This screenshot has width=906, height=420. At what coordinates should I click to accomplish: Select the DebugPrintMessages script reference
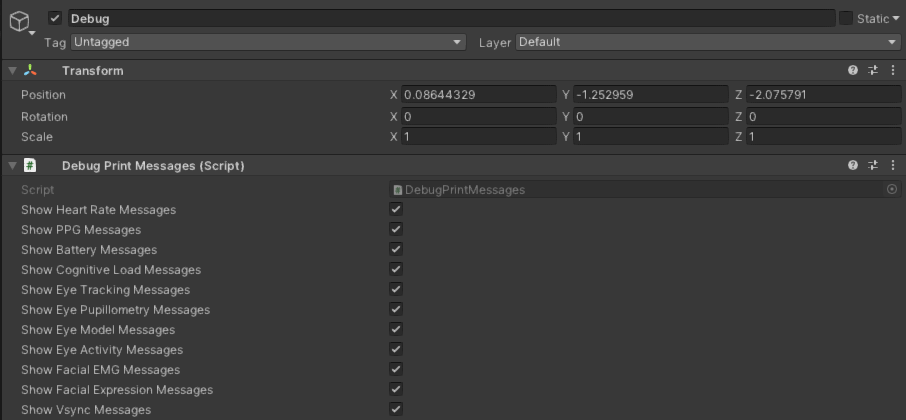[640, 189]
